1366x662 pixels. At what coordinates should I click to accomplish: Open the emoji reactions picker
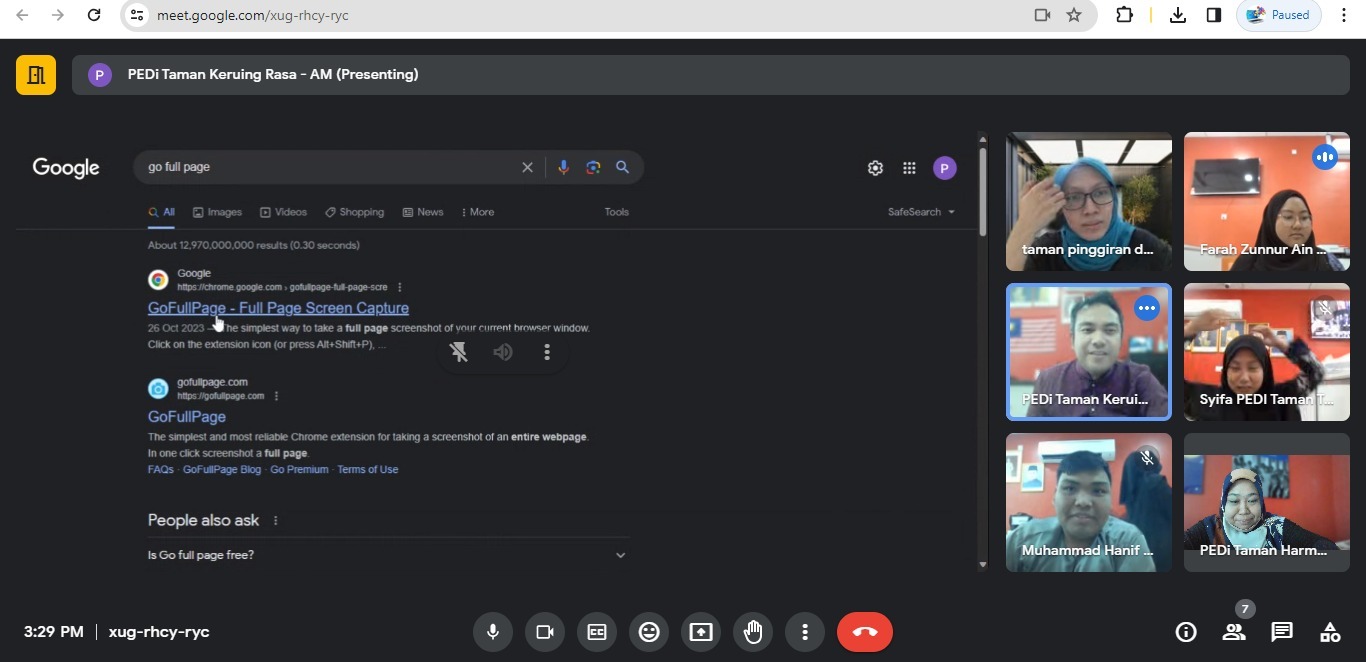pos(649,632)
